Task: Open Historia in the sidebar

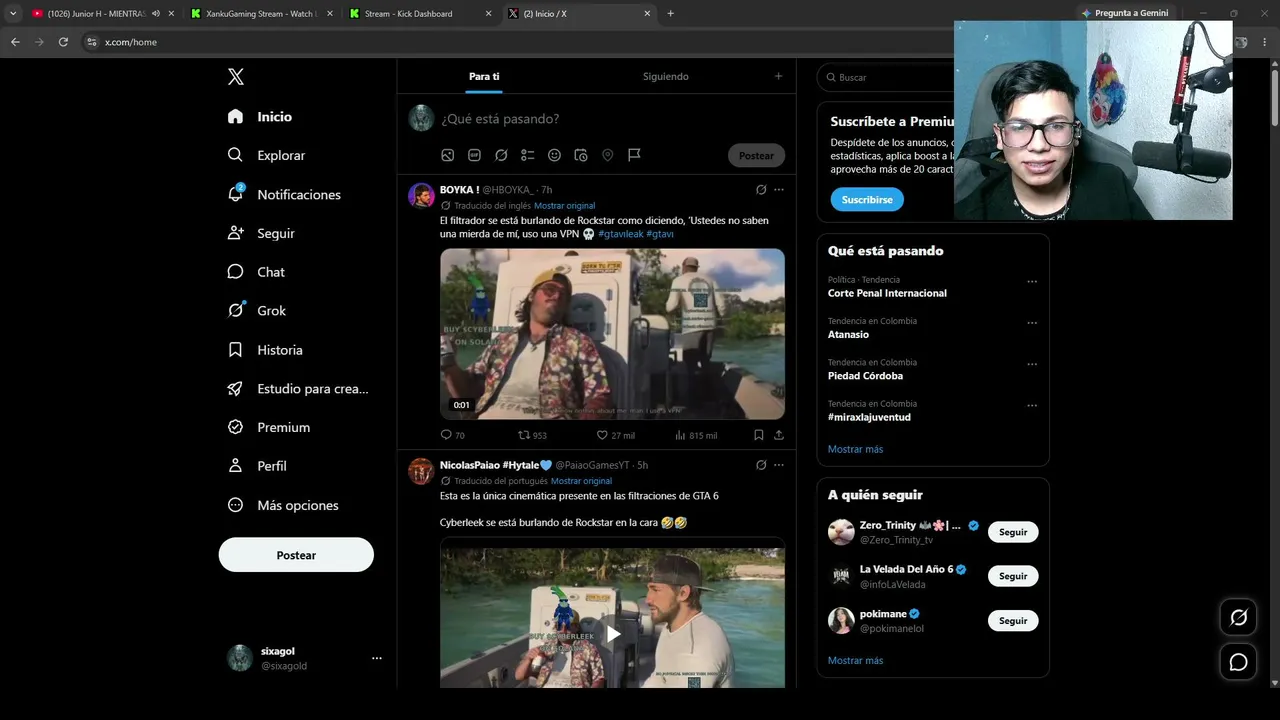Action: pyautogui.click(x=265, y=350)
